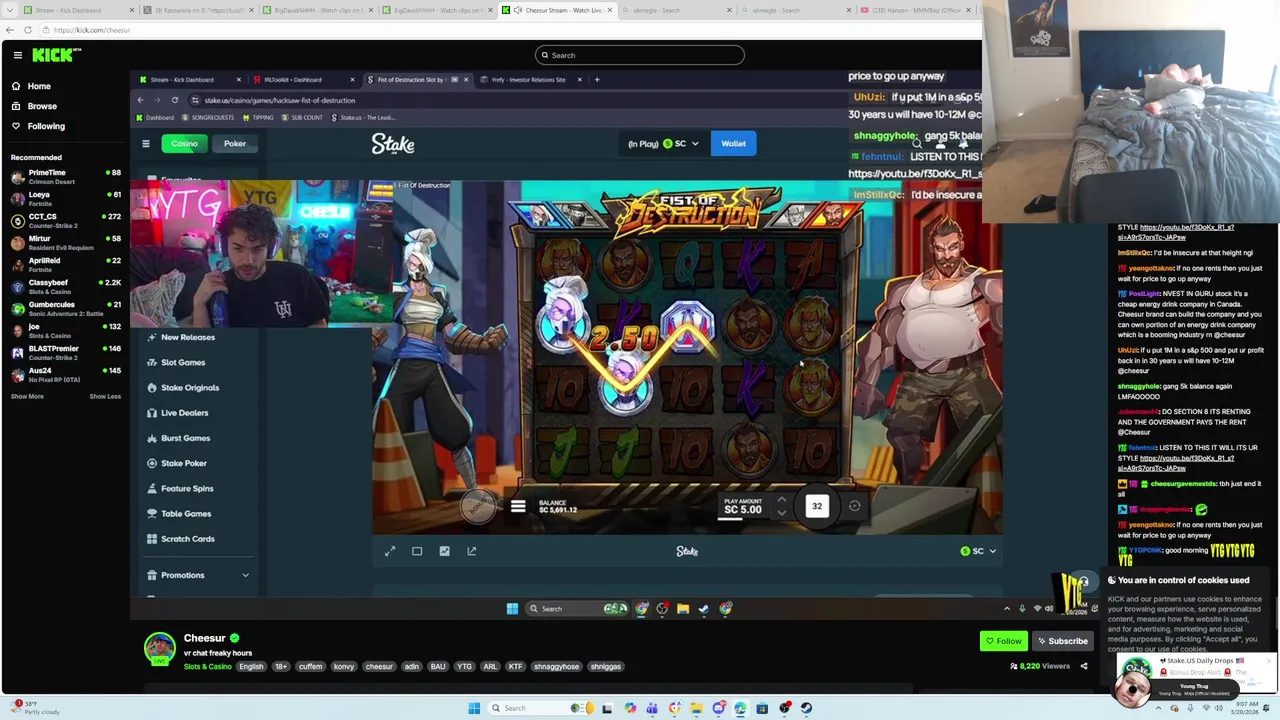1280x720 pixels.
Task: Click the Table Games icon
Action: (152, 513)
